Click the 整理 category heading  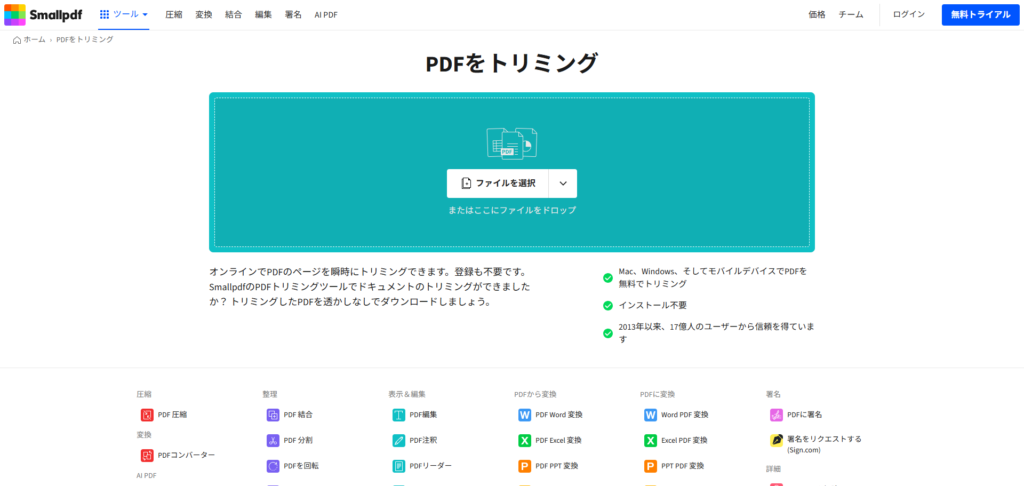270,395
